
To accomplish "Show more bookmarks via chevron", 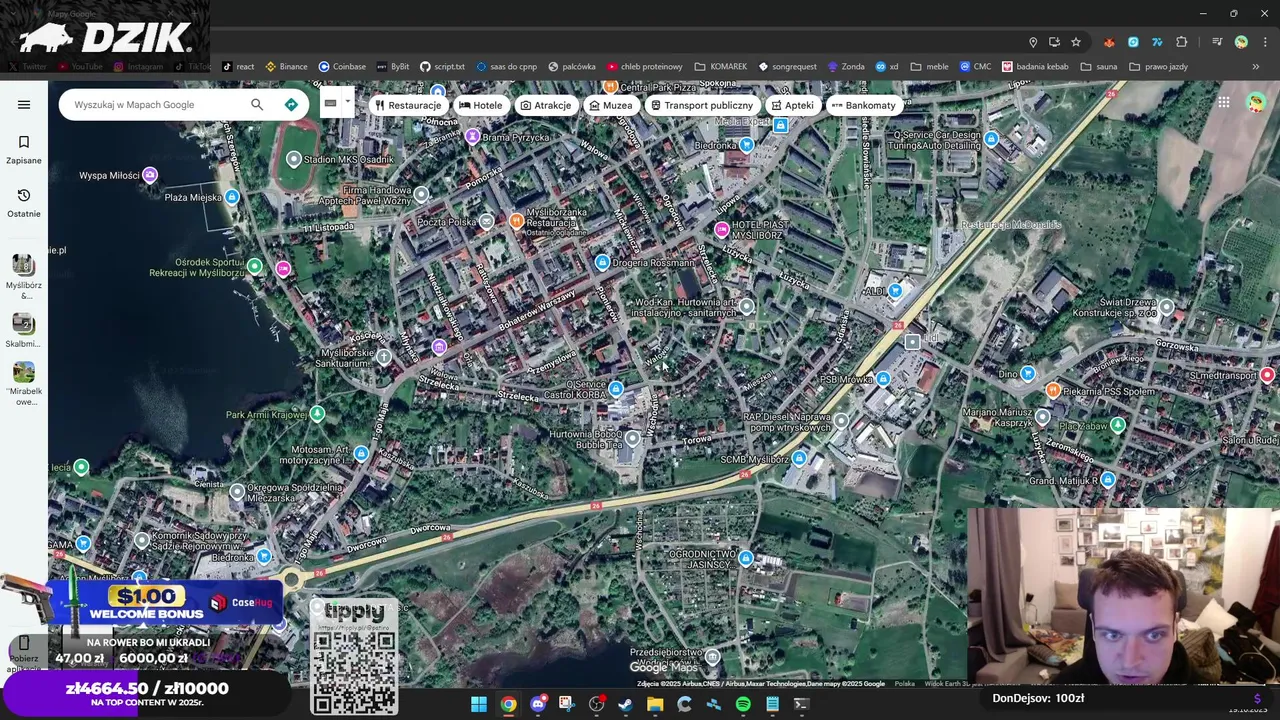I will (x=1256, y=67).
